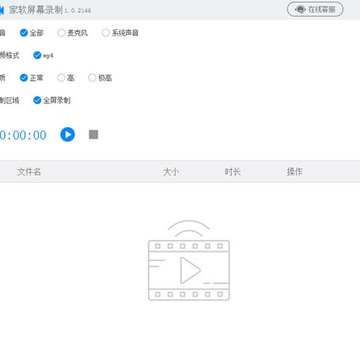Click the 时长 duration column header

[x=232, y=172]
